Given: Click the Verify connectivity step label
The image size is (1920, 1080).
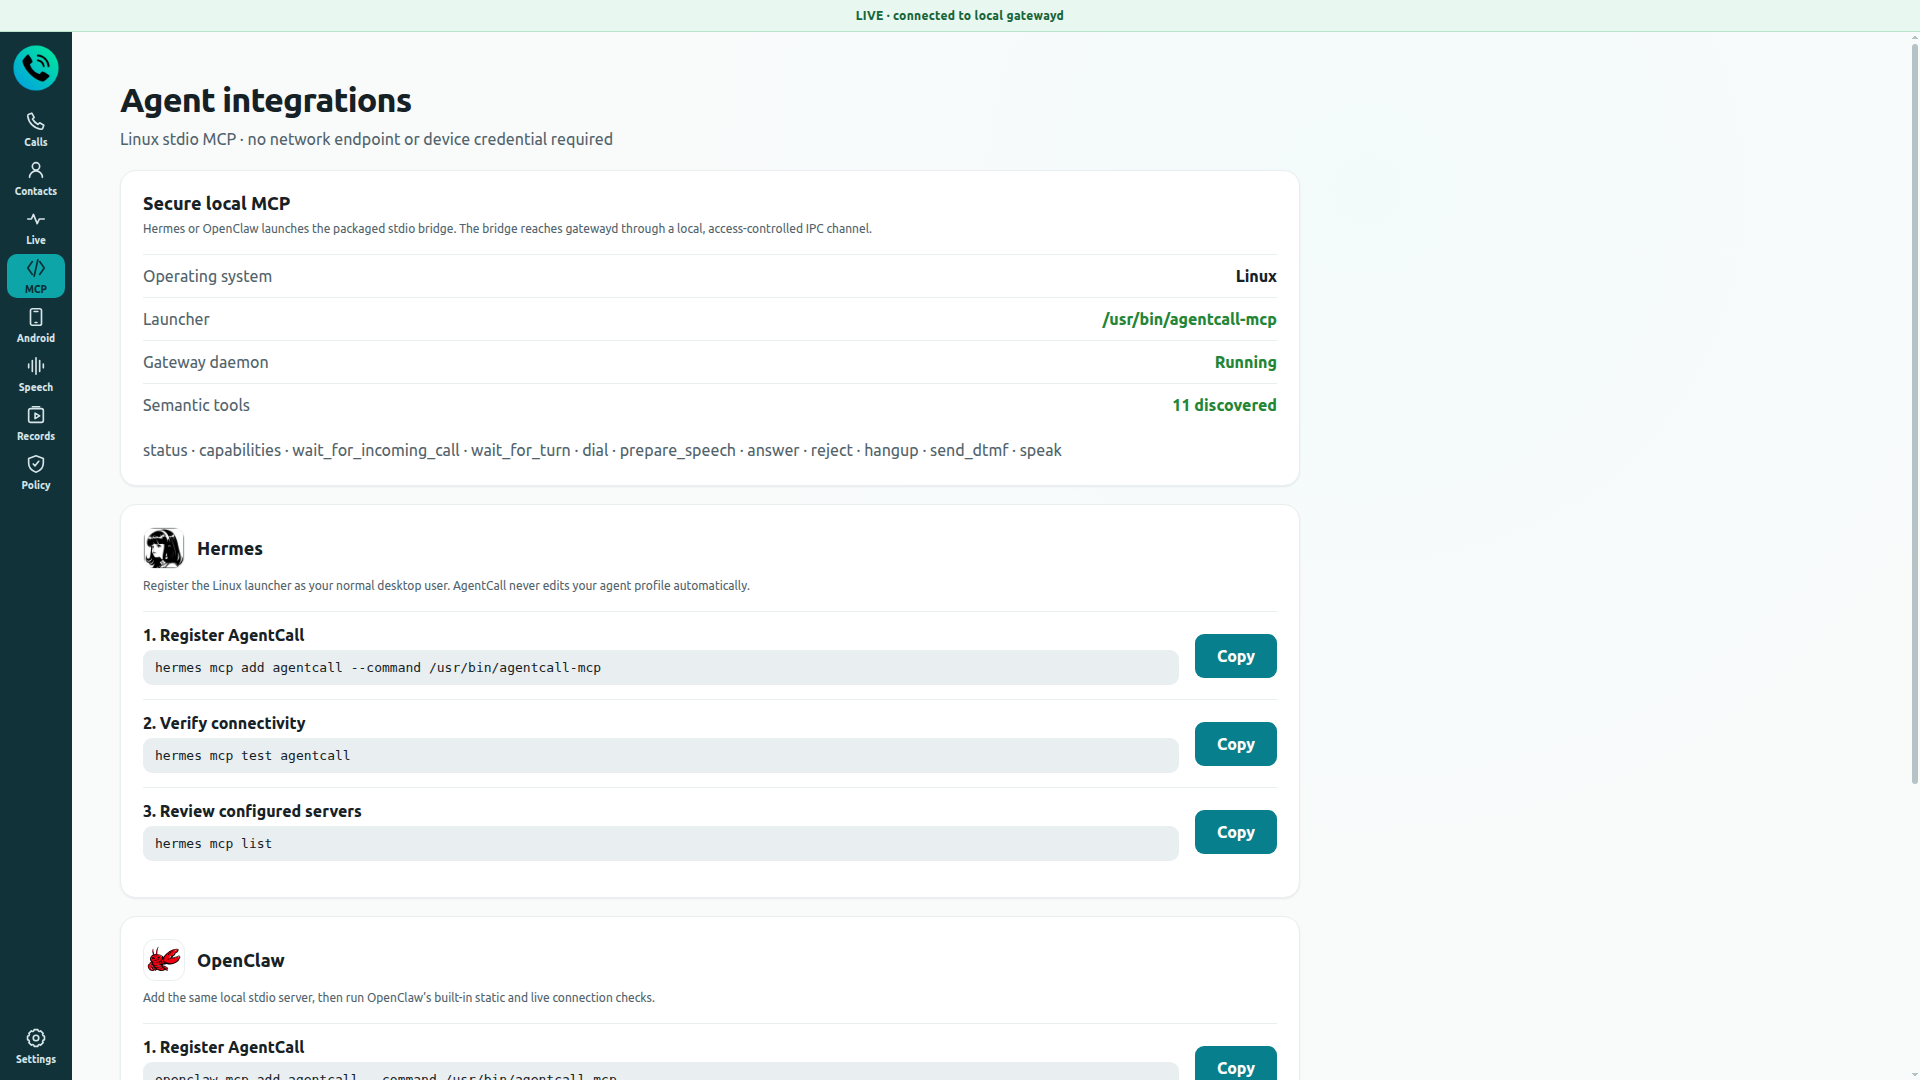Looking at the screenshot, I should click(x=224, y=723).
